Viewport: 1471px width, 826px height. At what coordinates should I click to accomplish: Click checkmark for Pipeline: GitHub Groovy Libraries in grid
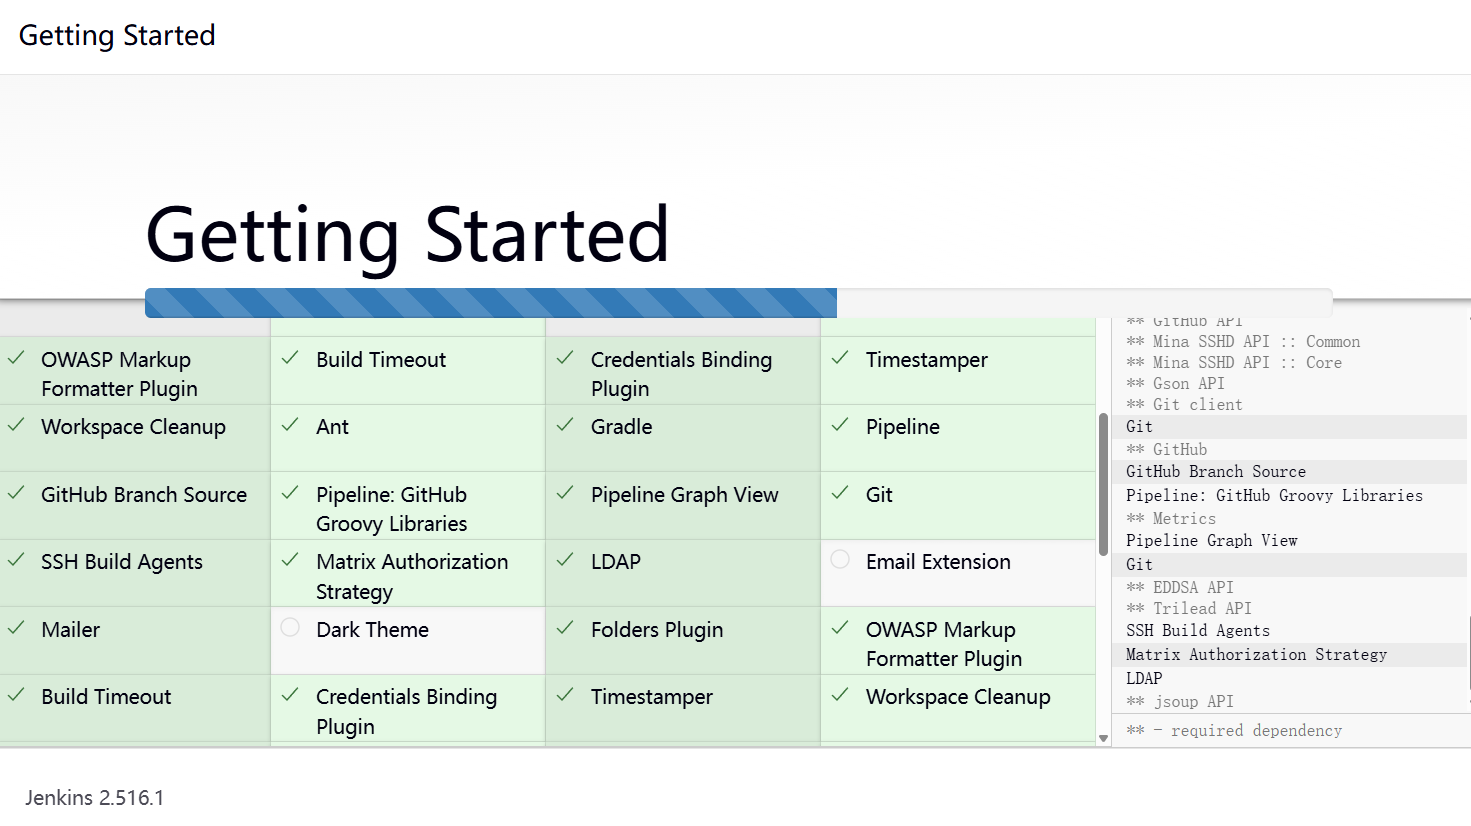(x=290, y=493)
